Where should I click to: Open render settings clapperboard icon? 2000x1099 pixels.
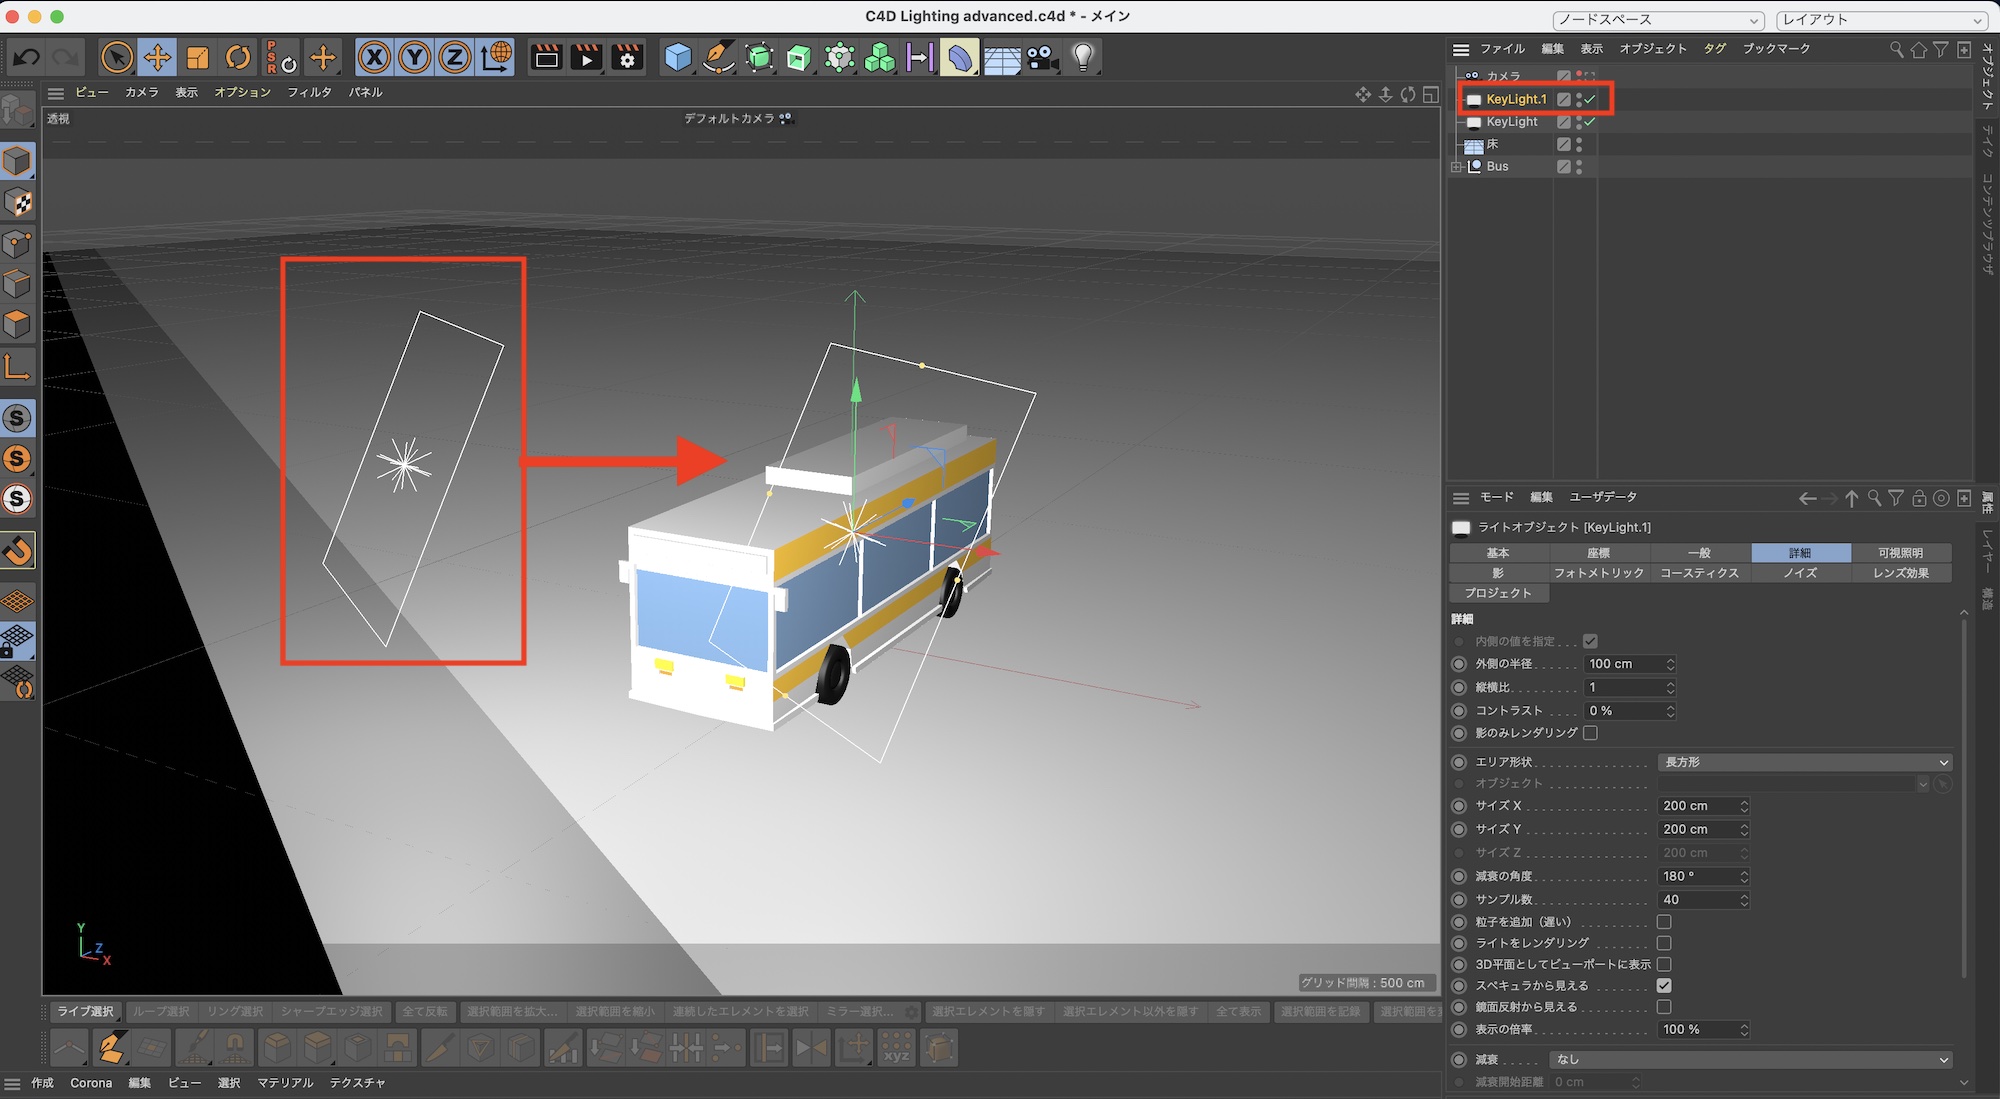(627, 57)
